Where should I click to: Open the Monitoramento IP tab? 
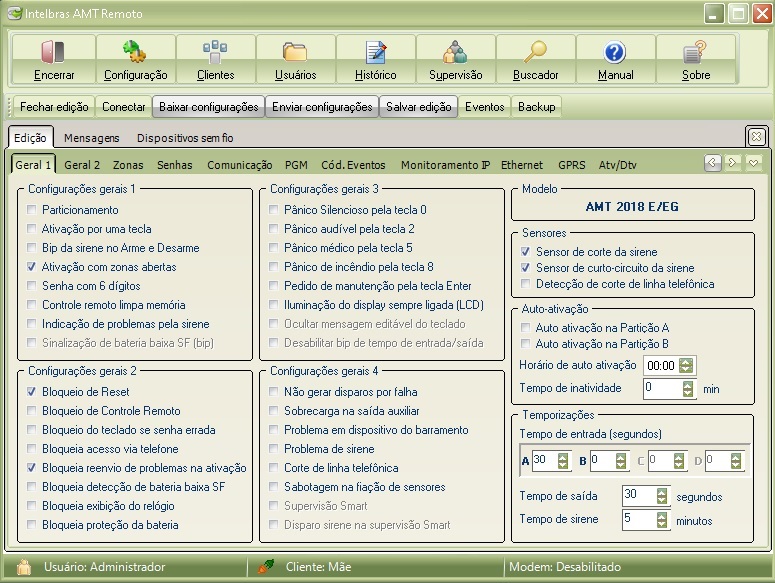click(445, 165)
